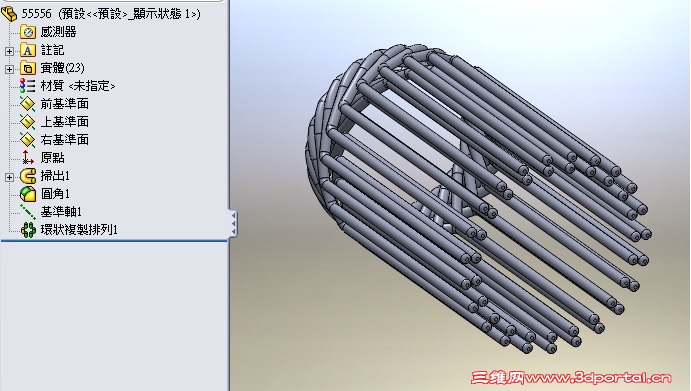Viewport: 691px width, 391px height.
Task: Select 材質 <未指定> text row
Action: point(78,86)
